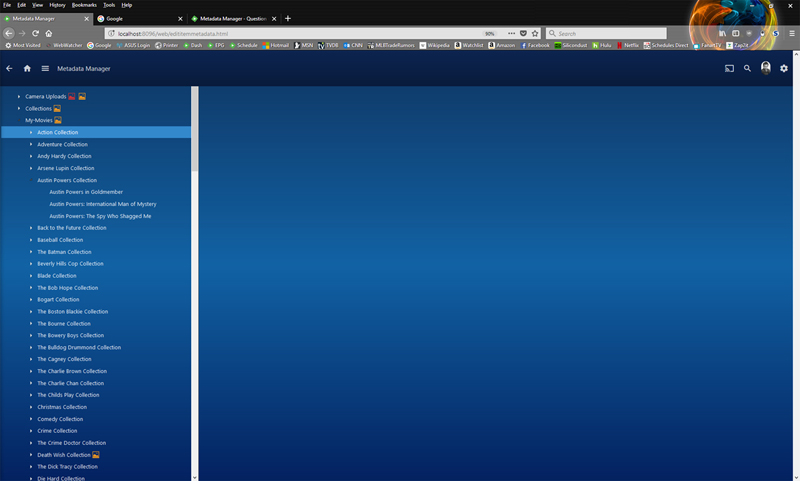Screen dimensions: 800x481
Task: Click the image icon beside Death Wish Collection
Action: pyautogui.click(x=96, y=455)
